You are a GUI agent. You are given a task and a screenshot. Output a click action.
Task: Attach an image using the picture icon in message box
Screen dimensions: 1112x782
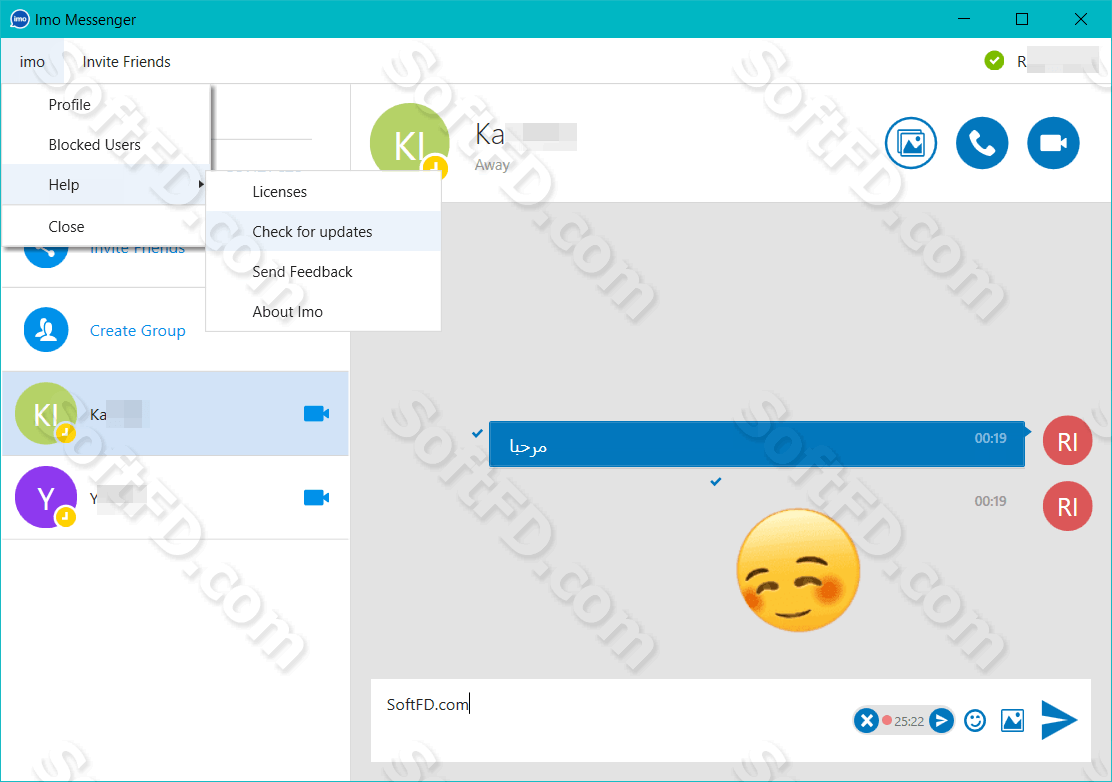pos(1012,721)
